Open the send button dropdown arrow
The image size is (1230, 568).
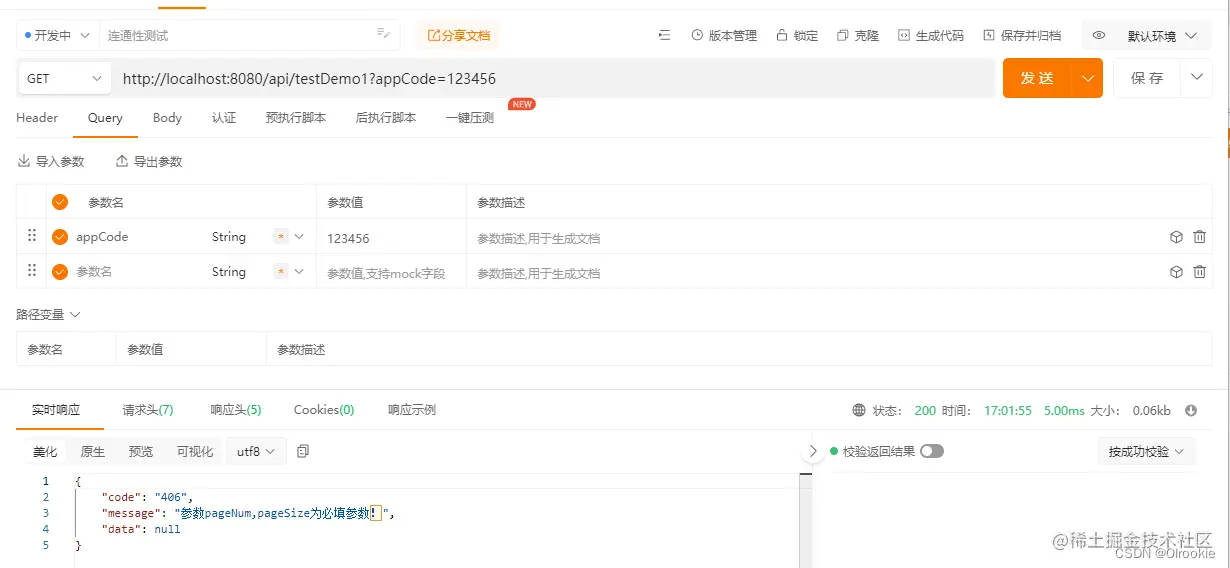1087,78
